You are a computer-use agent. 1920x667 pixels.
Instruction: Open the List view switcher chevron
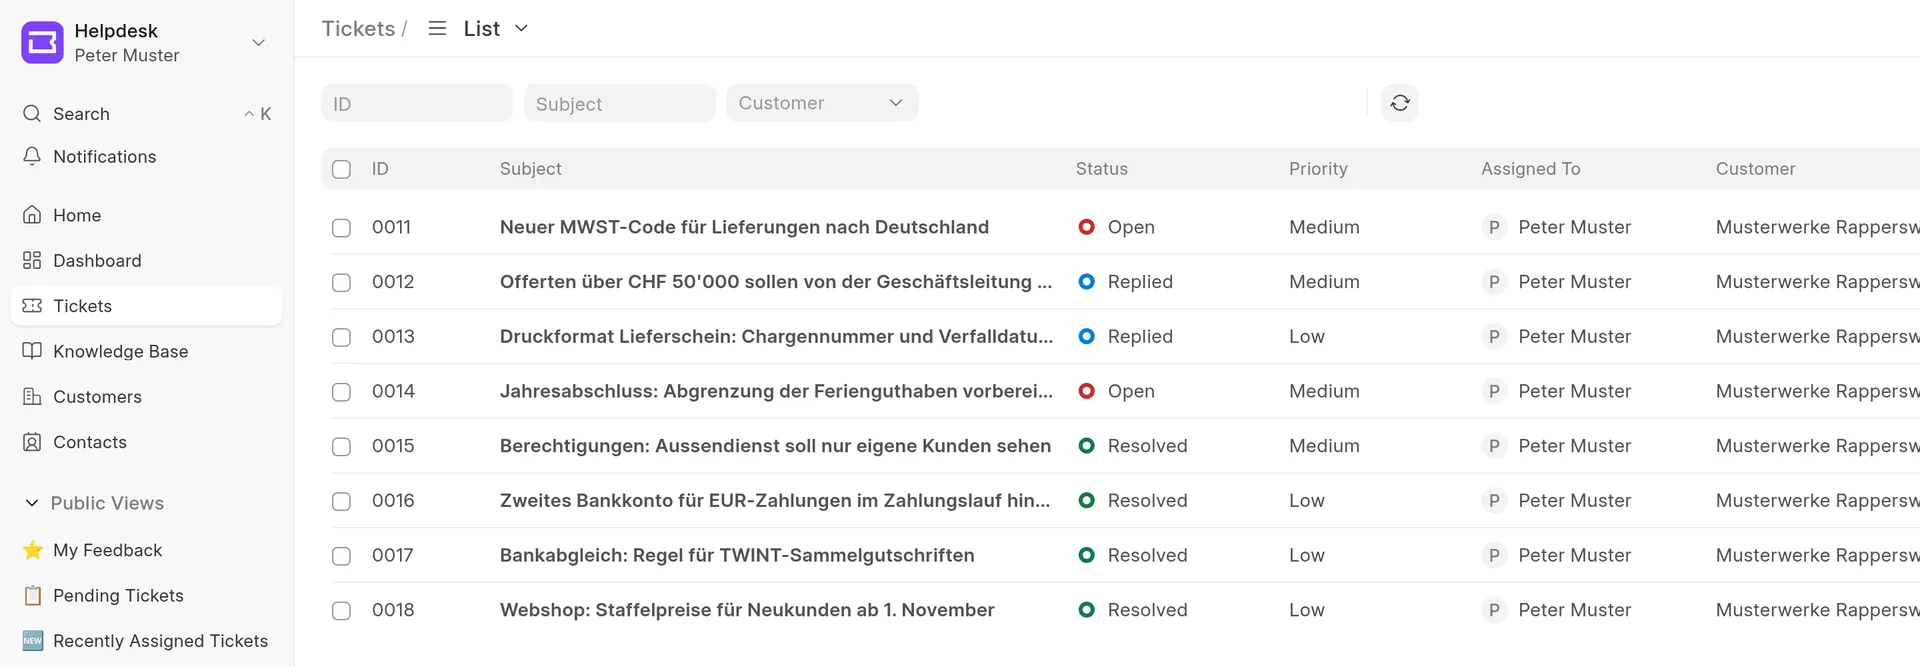pyautogui.click(x=521, y=28)
